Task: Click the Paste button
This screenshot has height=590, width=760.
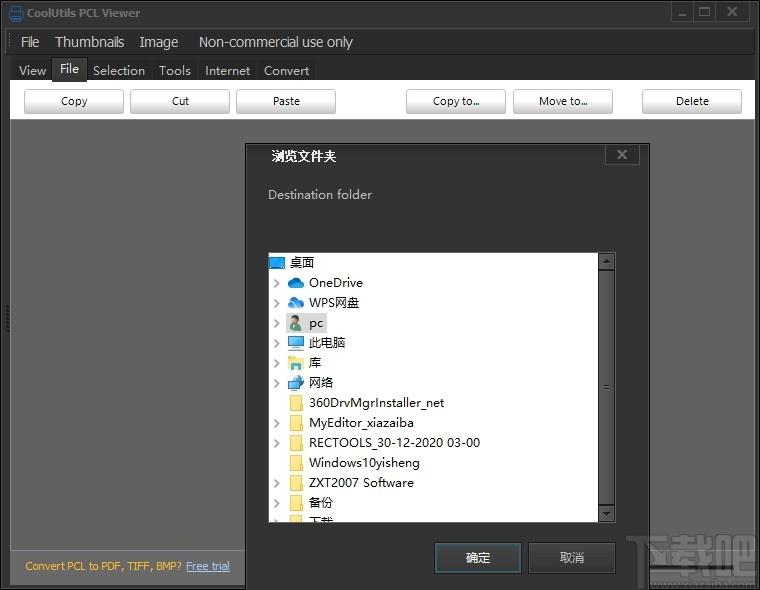Action: click(286, 101)
